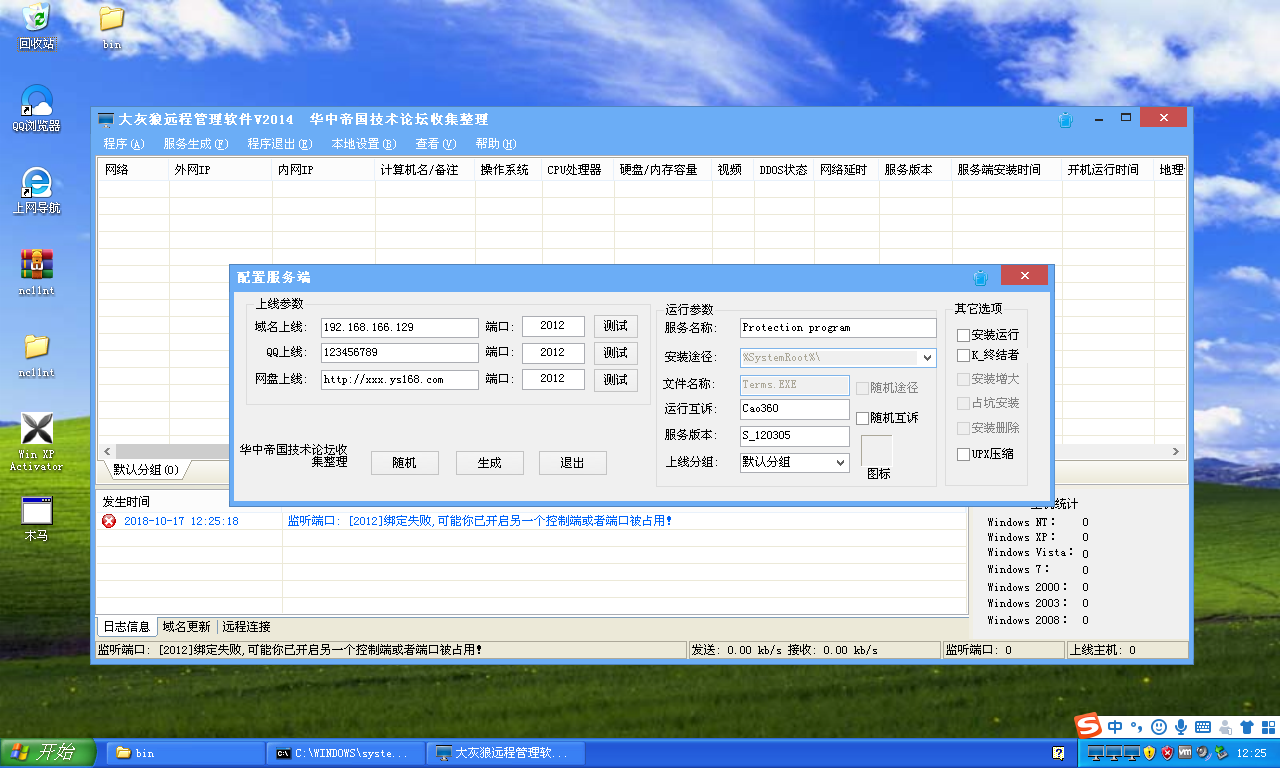Switch to the 远程连接 tab

point(247,627)
